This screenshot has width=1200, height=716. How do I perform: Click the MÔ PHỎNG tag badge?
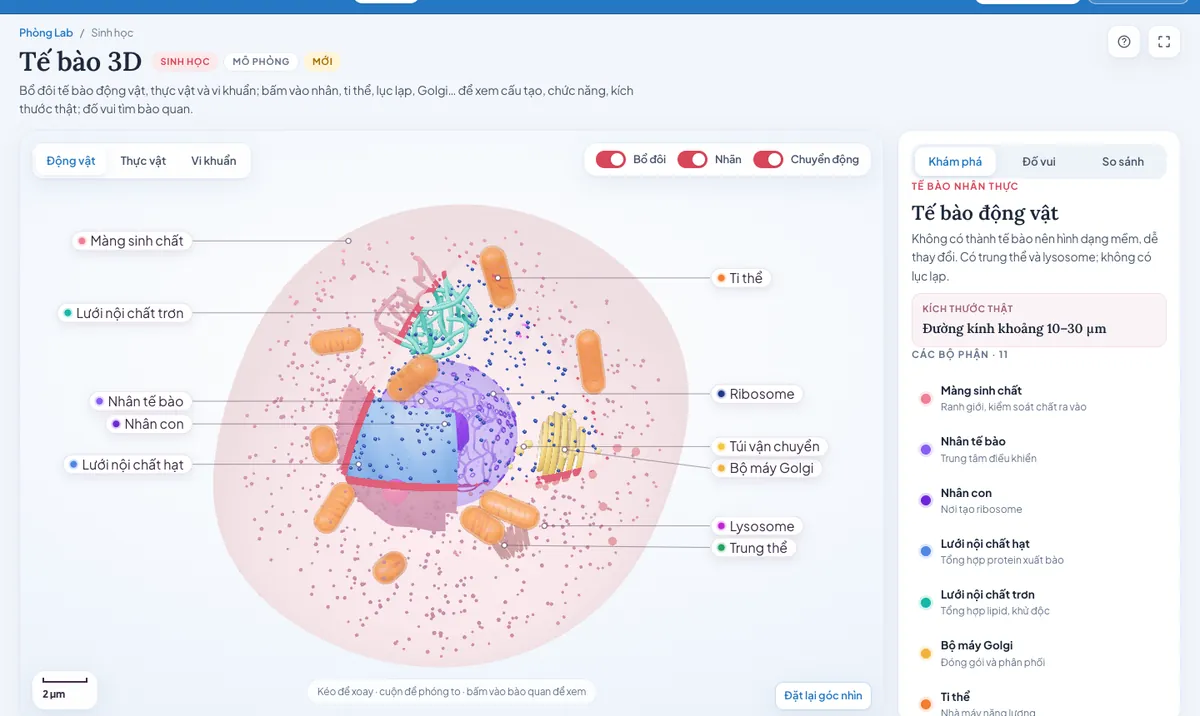[261, 62]
